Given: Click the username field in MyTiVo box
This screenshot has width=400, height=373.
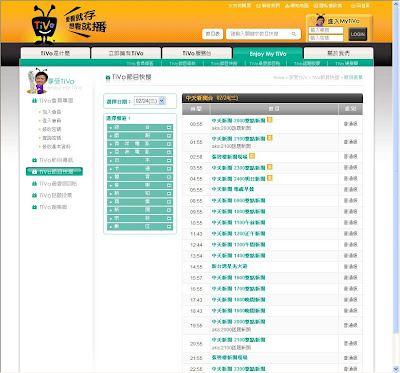Looking at the screenshot, I should (x=326, y=30).
